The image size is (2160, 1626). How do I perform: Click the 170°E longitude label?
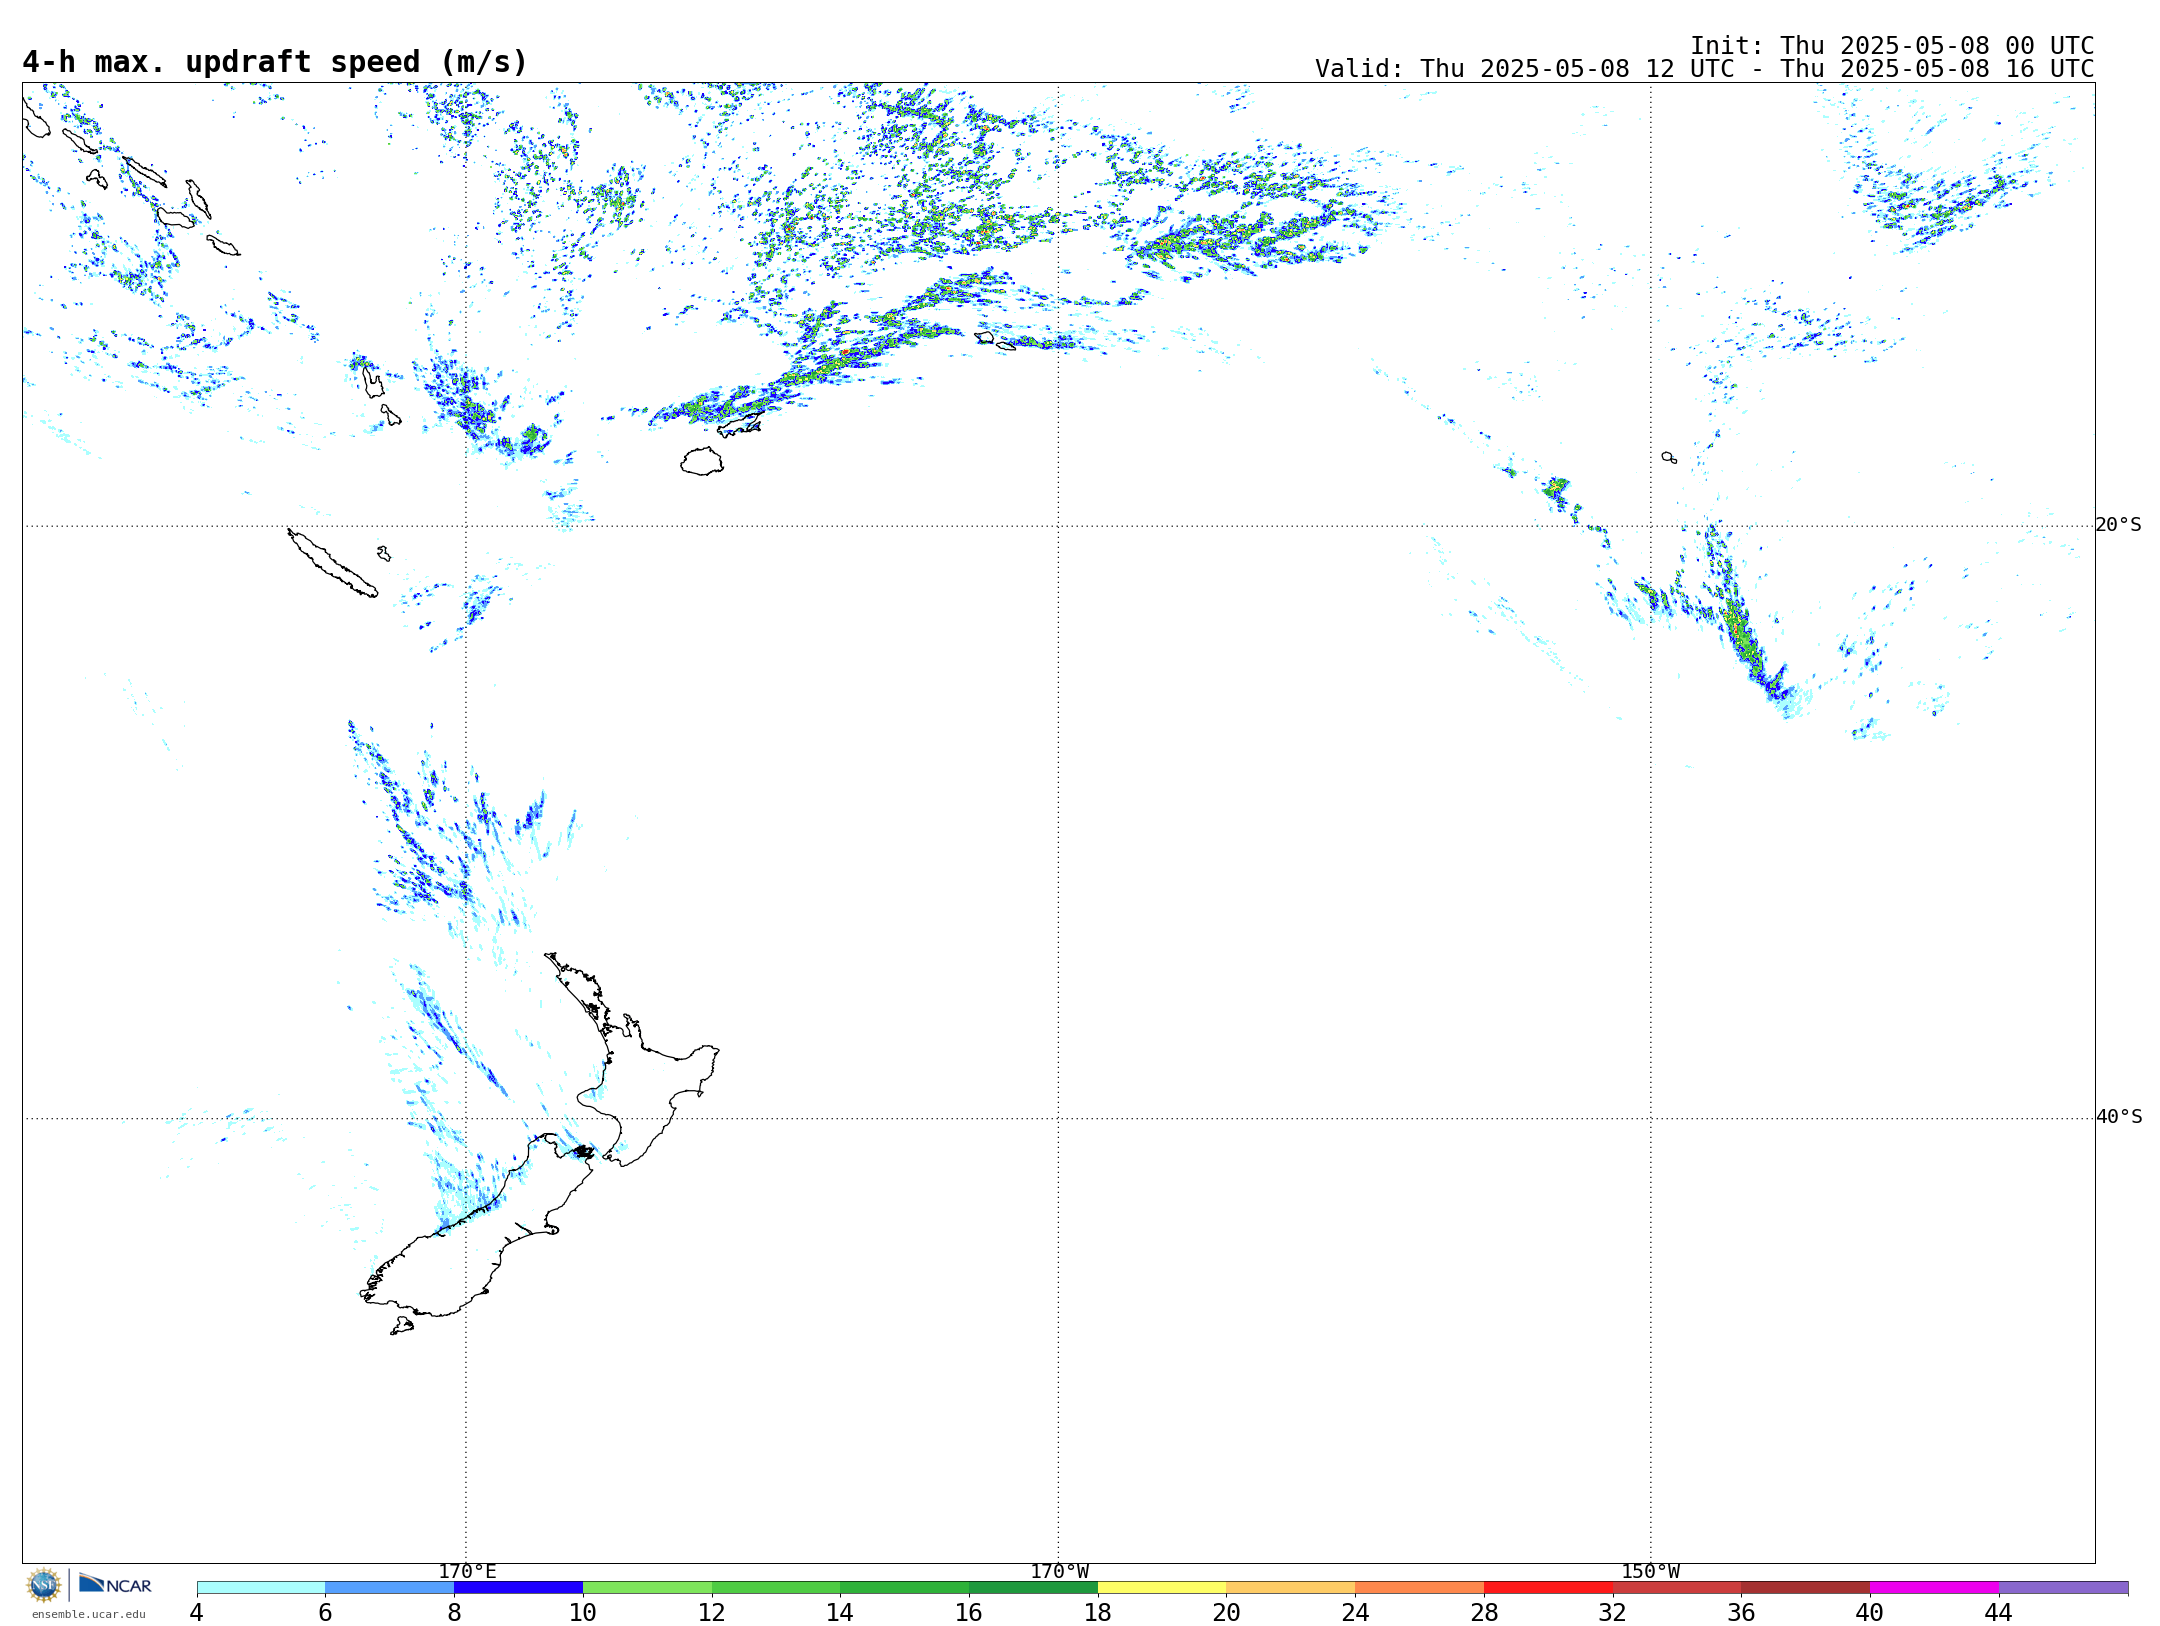pyautogui.click(x=467, y=1571)
